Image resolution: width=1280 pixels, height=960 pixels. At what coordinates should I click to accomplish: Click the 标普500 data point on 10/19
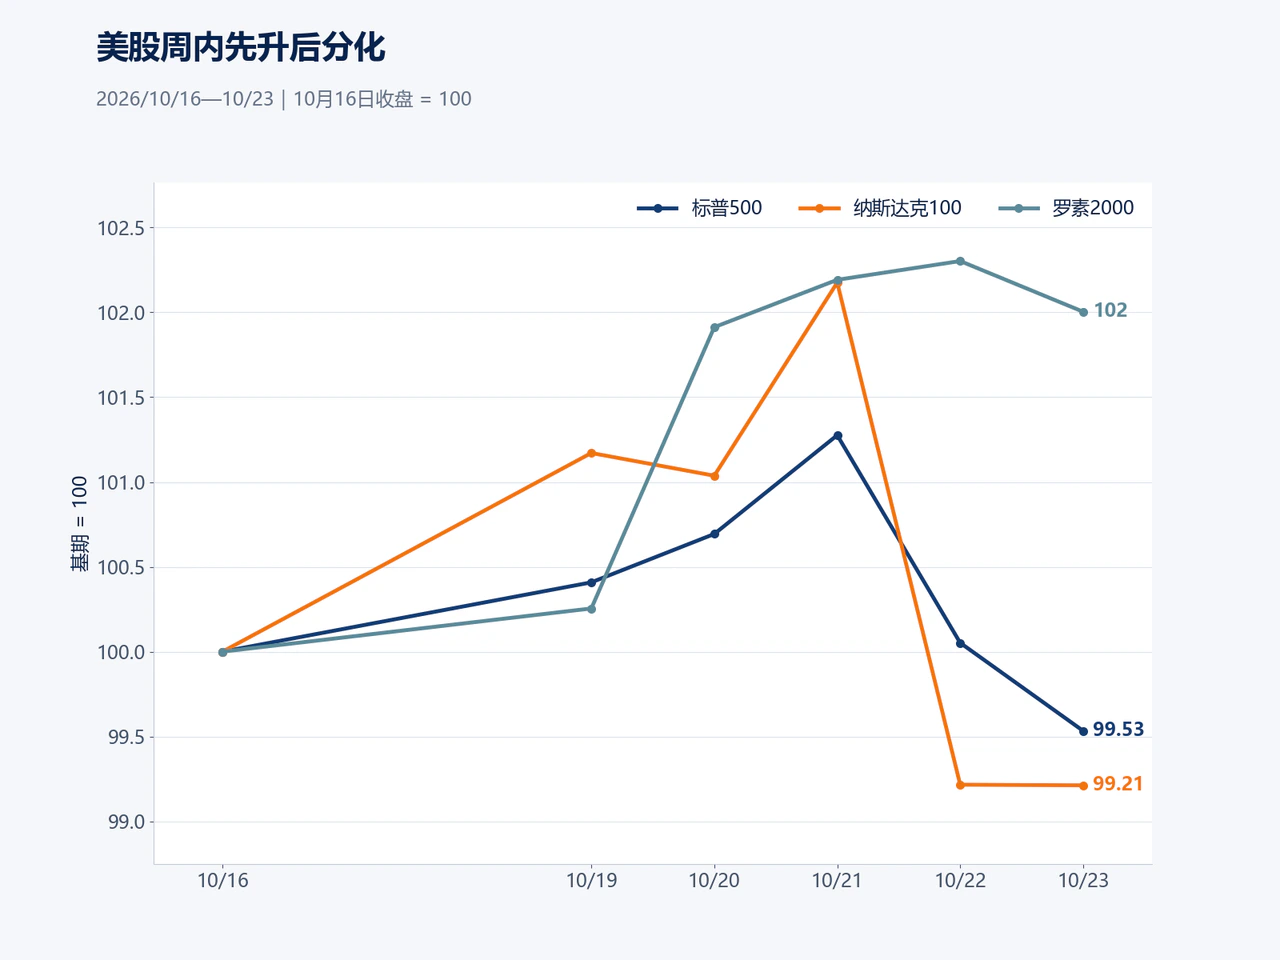click(591, 582)
